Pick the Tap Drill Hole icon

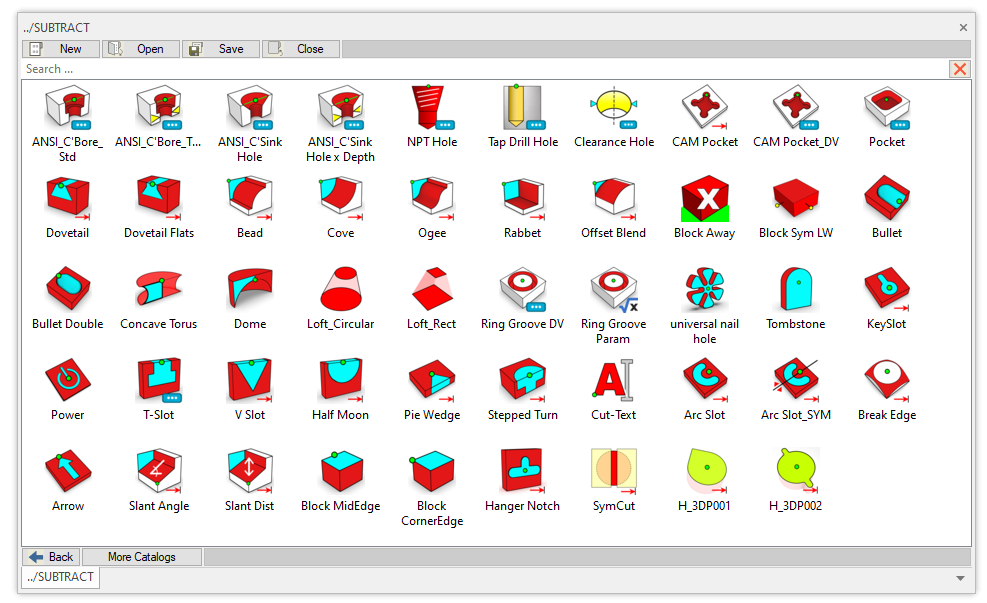pos(523,107)
